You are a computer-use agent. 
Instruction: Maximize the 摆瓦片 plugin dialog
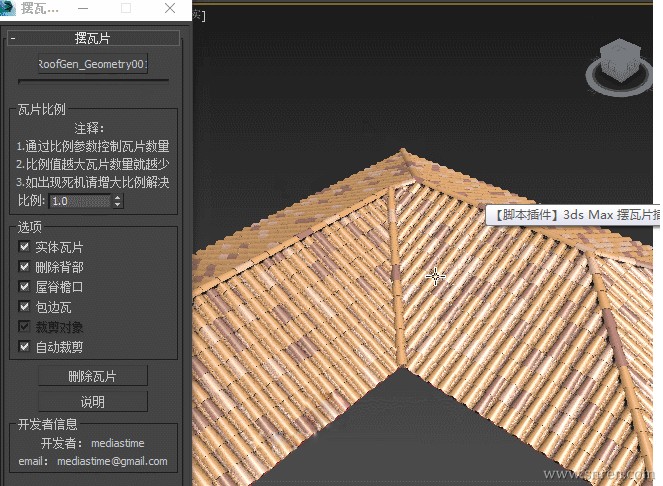[x=127, y=8]
